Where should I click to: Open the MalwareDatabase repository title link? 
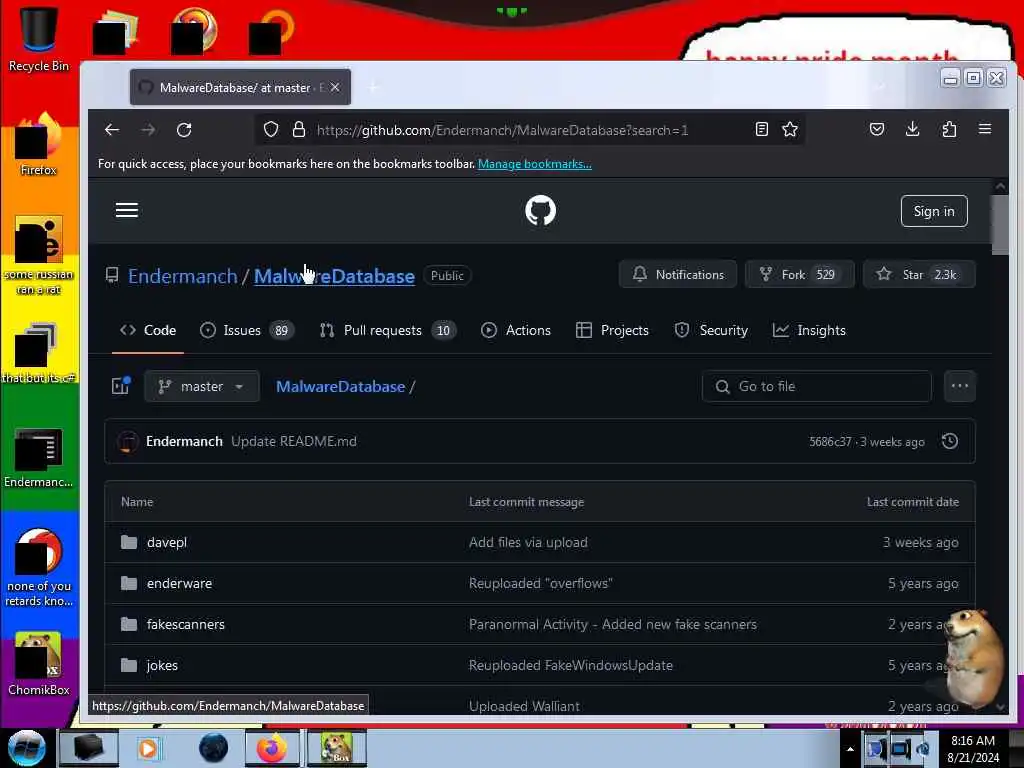pyautogui.click(x=334, y=276)
